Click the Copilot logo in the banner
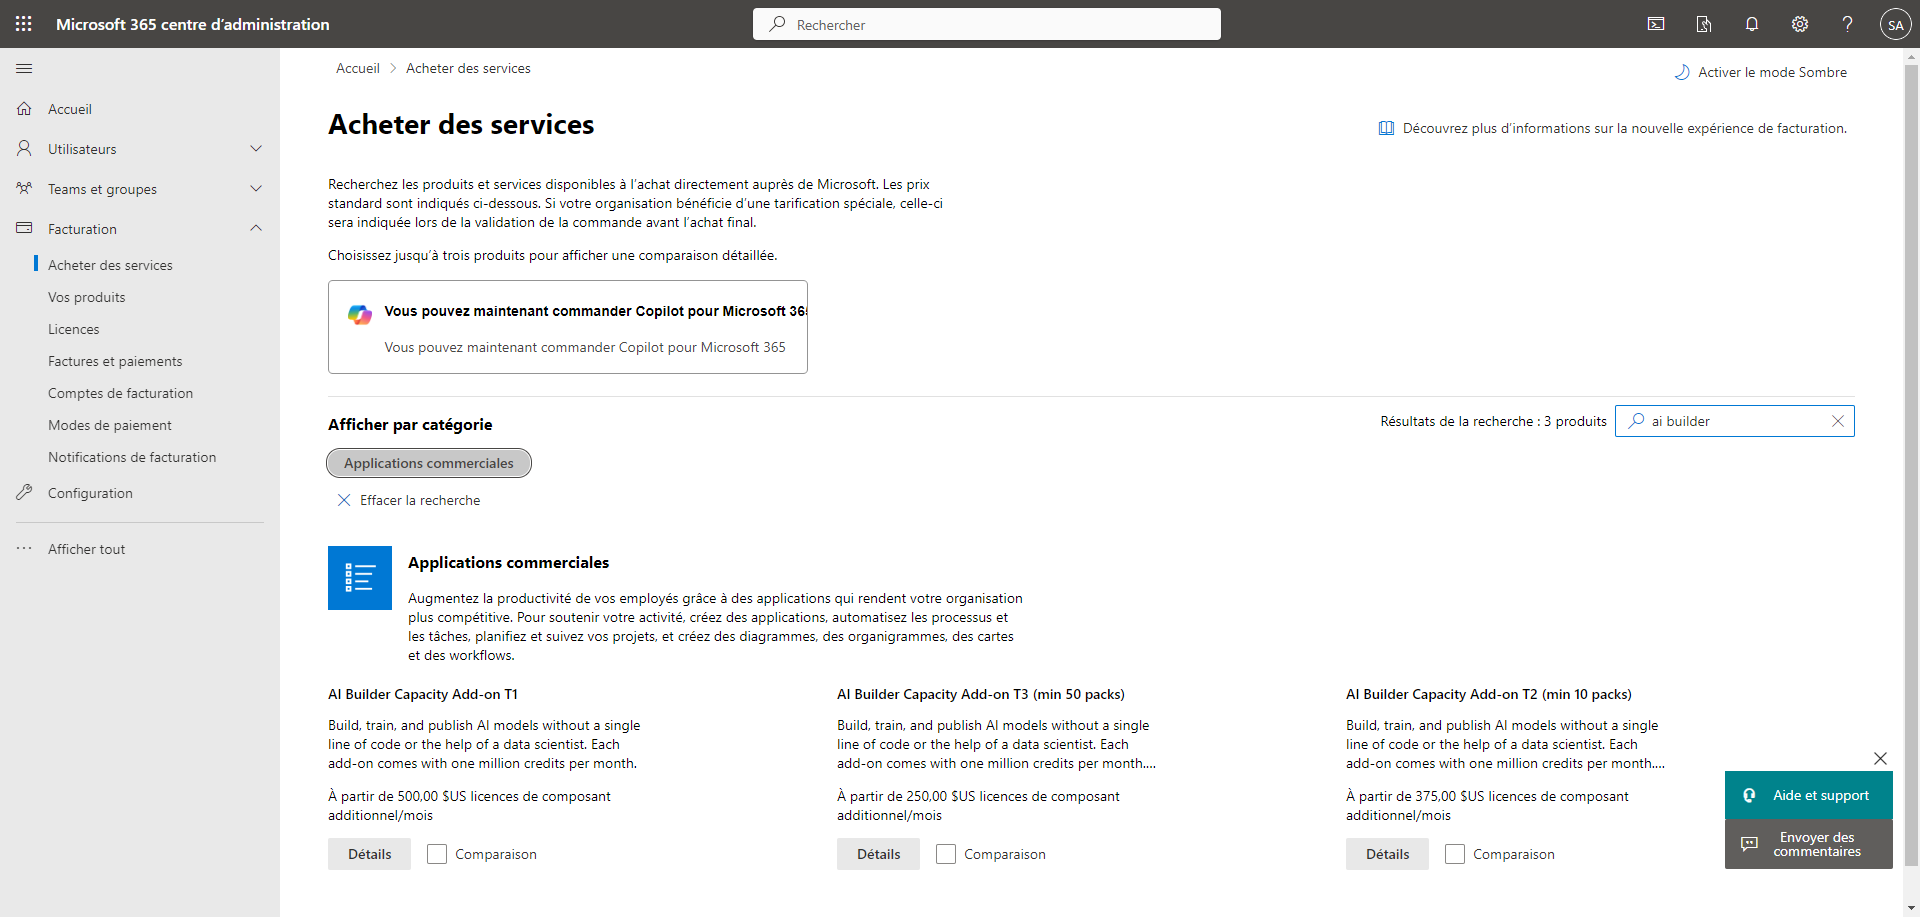Screen dimensions: 1920x919 click(360, 314)
